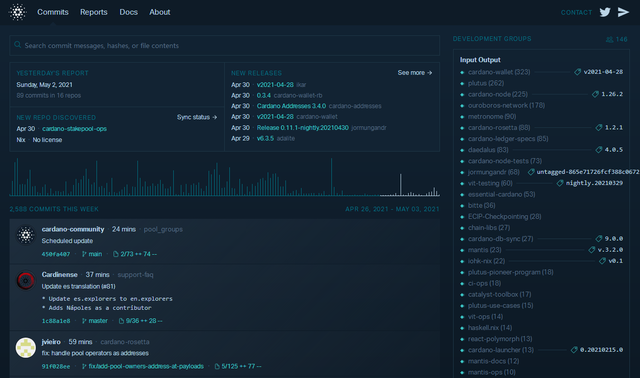This screenshot has width=640, height=378.
Task: Open the Twitter icon link
Action: 605,12
